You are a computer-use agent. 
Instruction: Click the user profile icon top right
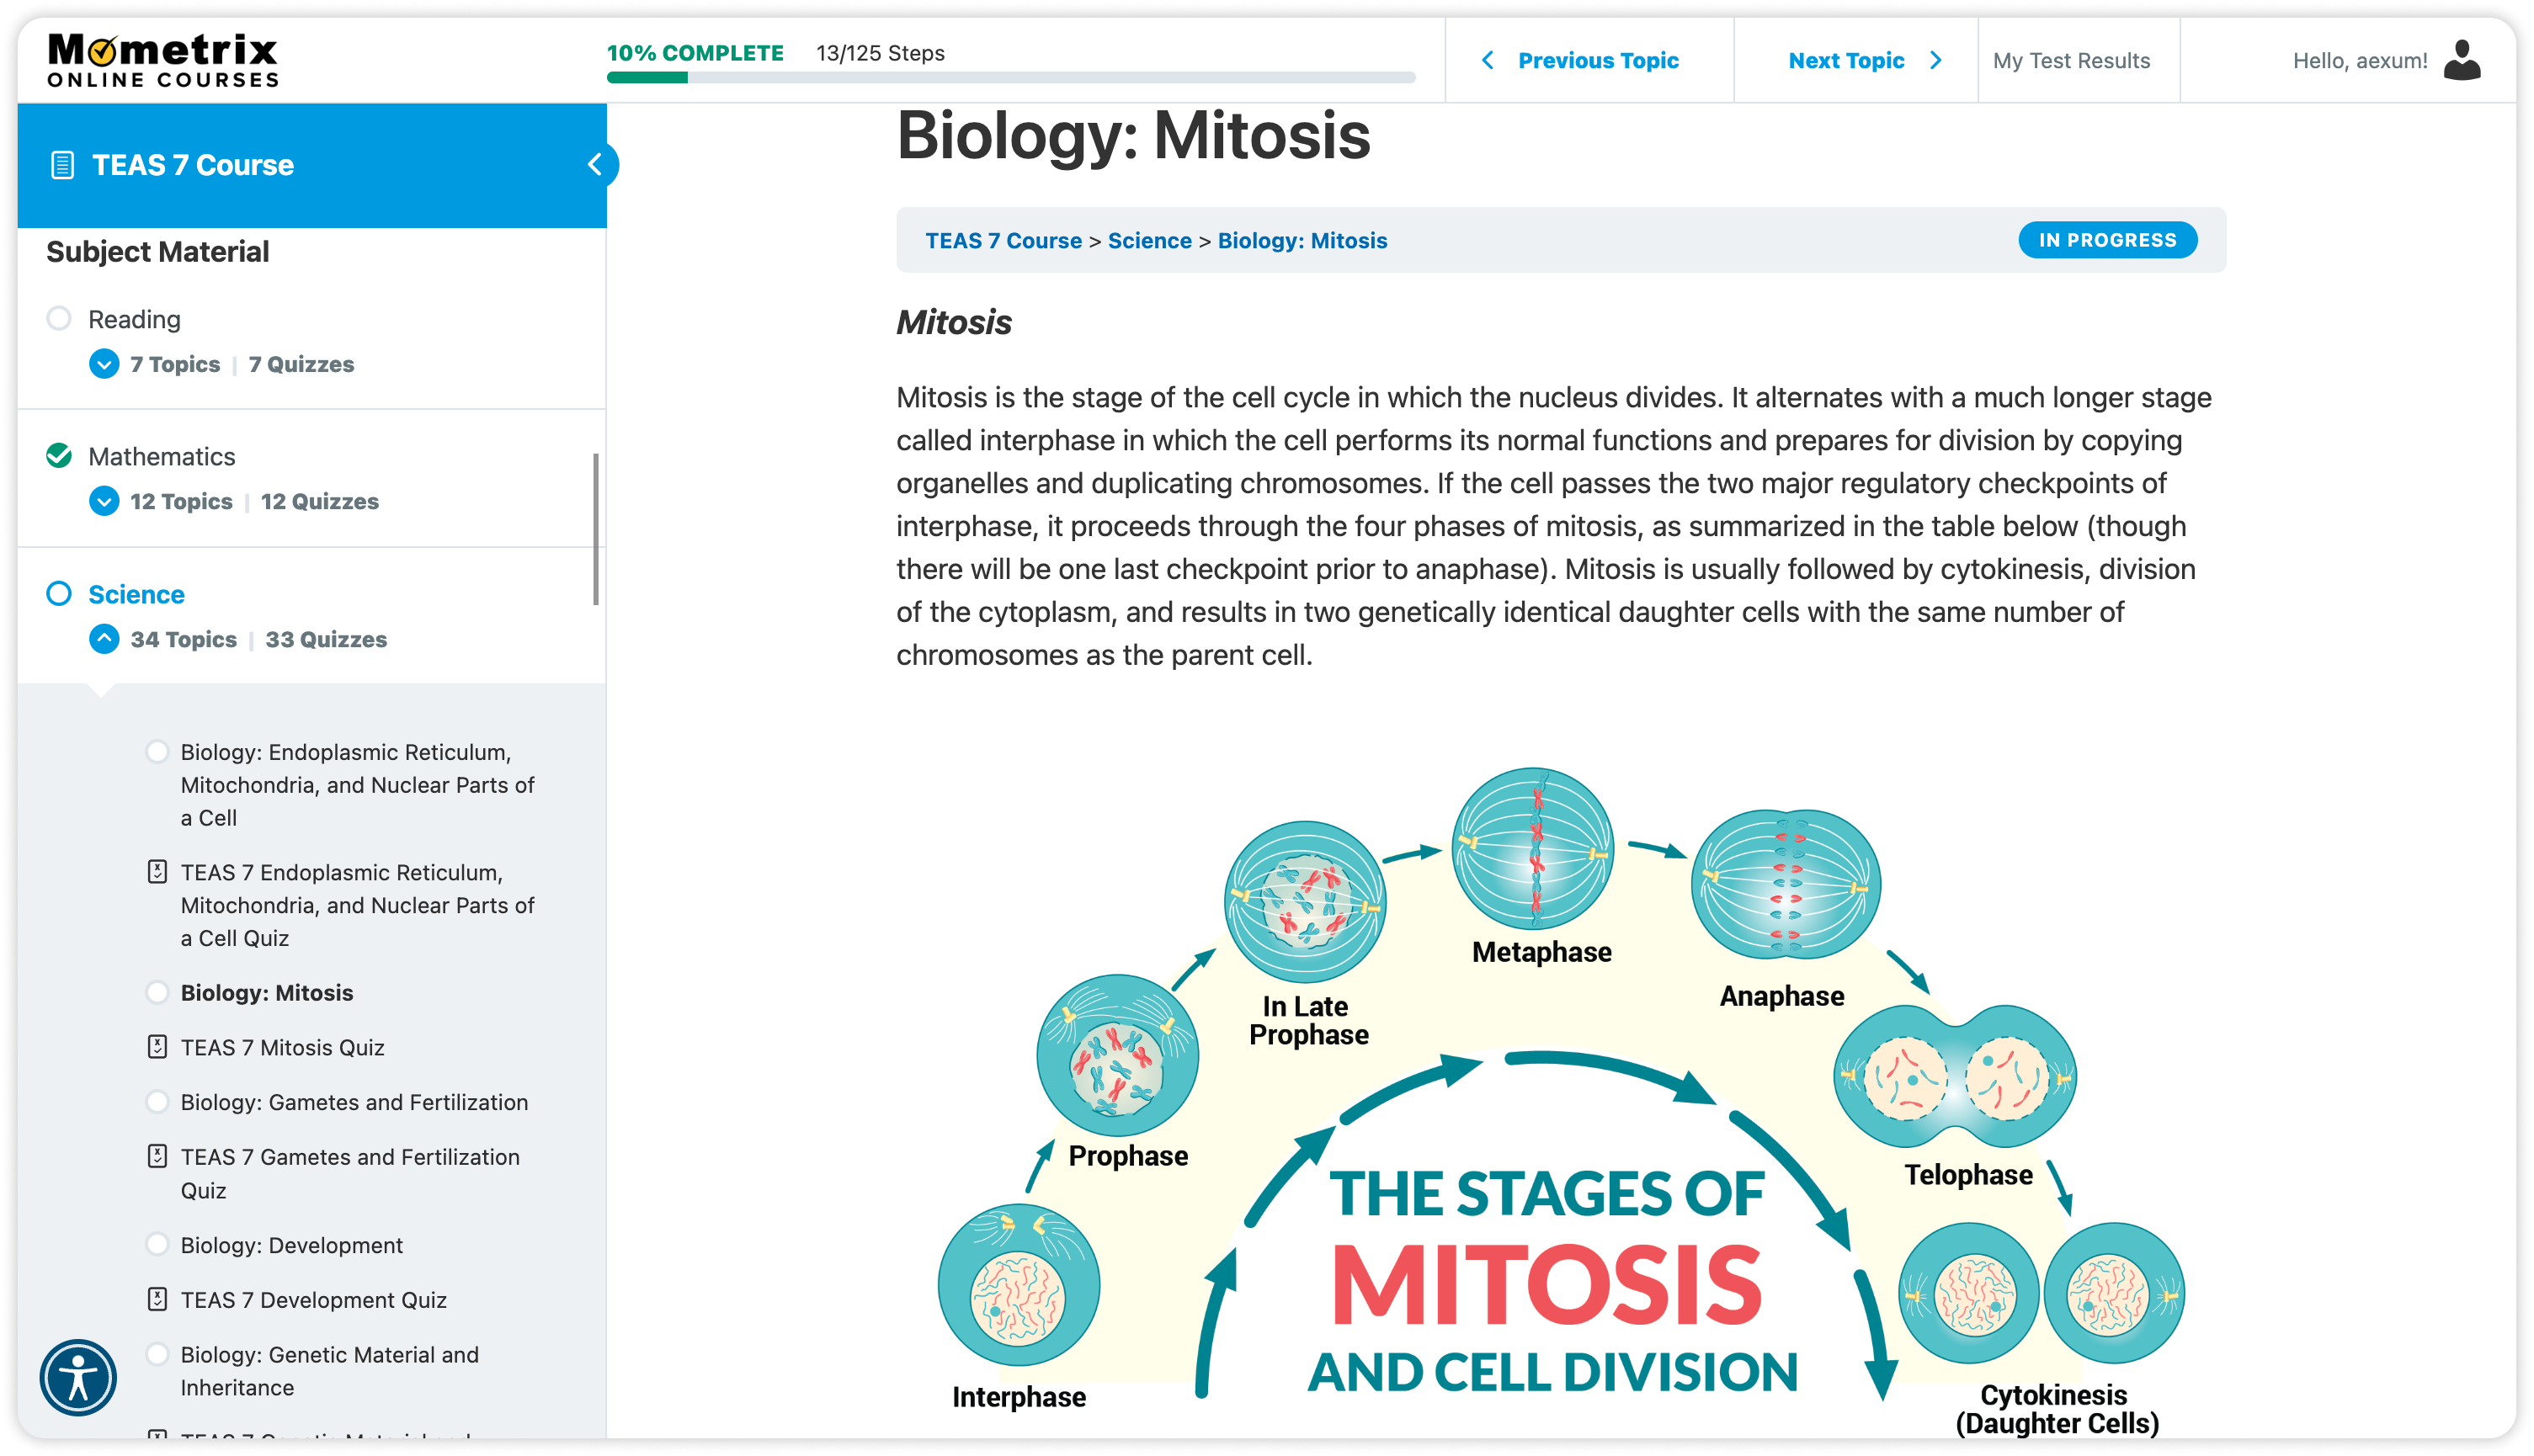(x=2467, y=59)
